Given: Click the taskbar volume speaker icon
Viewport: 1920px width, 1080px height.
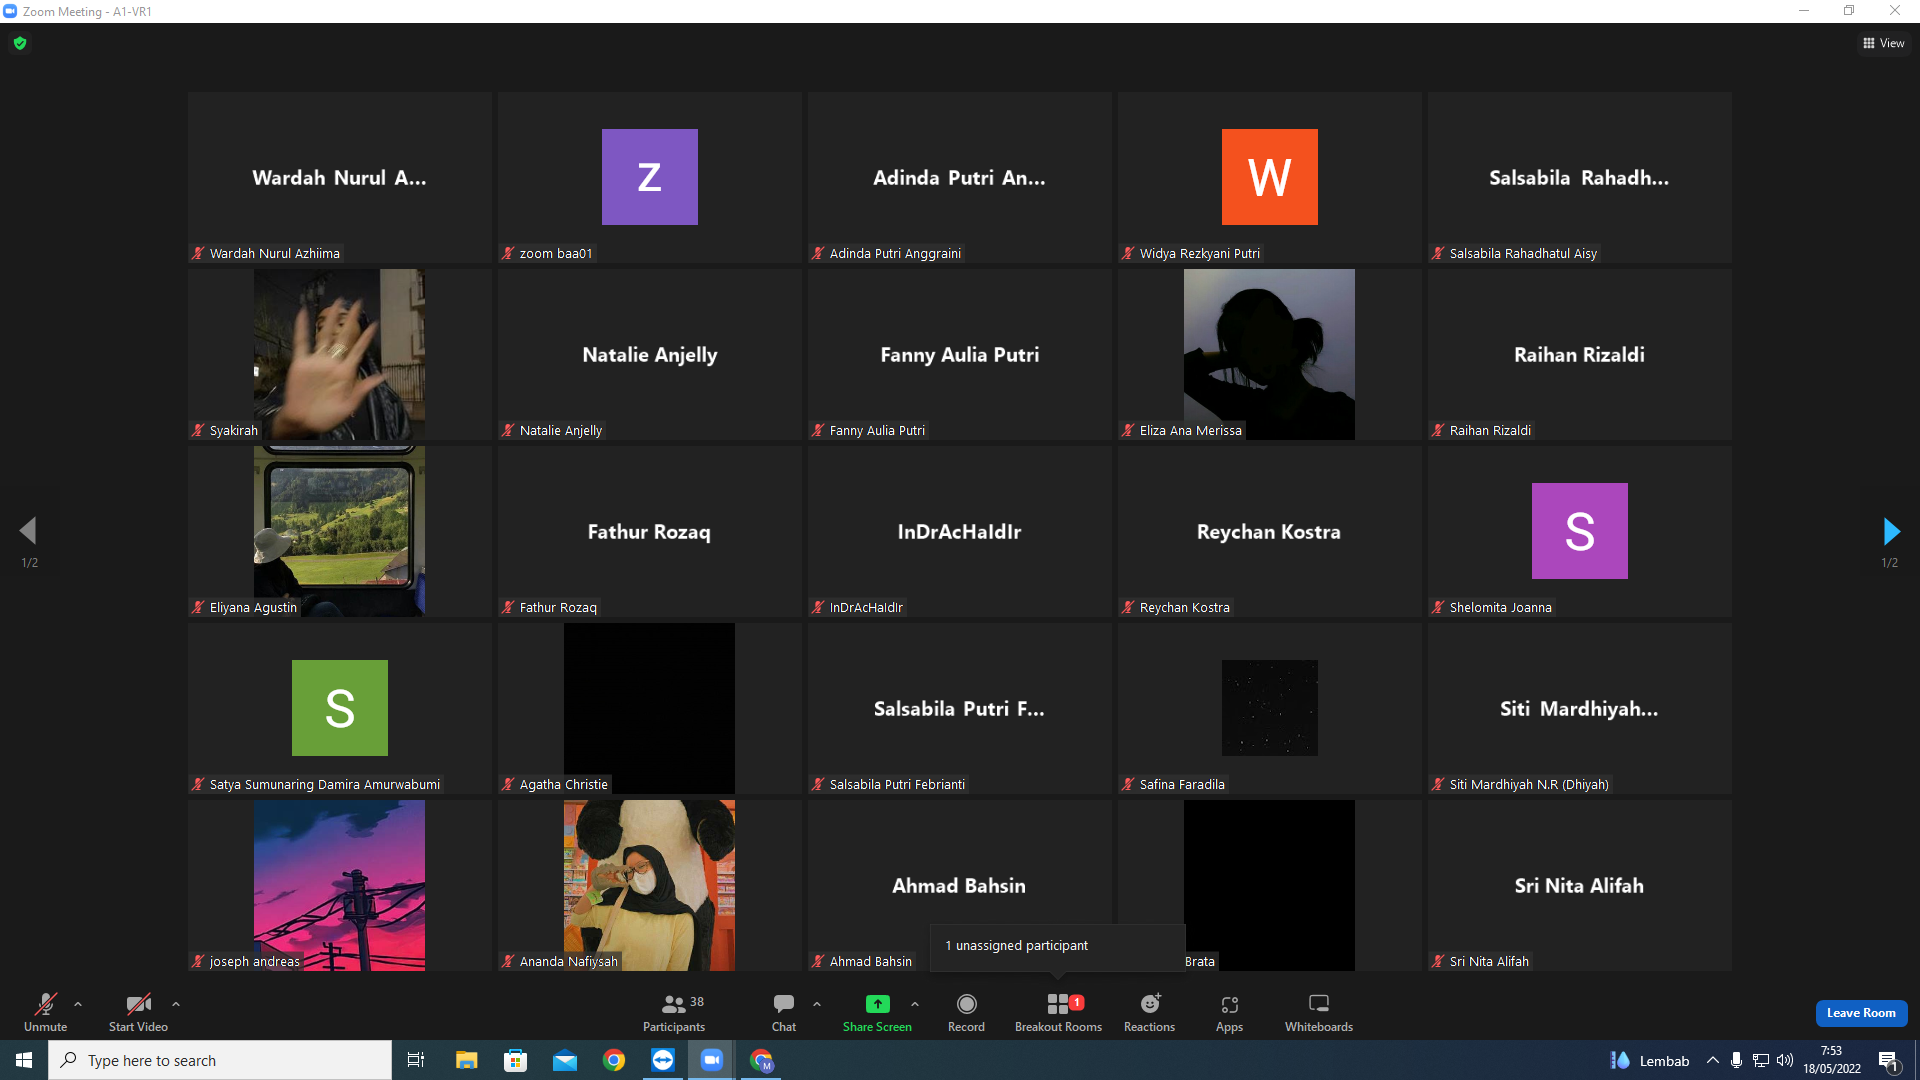Looking at the screenshot, I should click(x=1785, y=1060).
